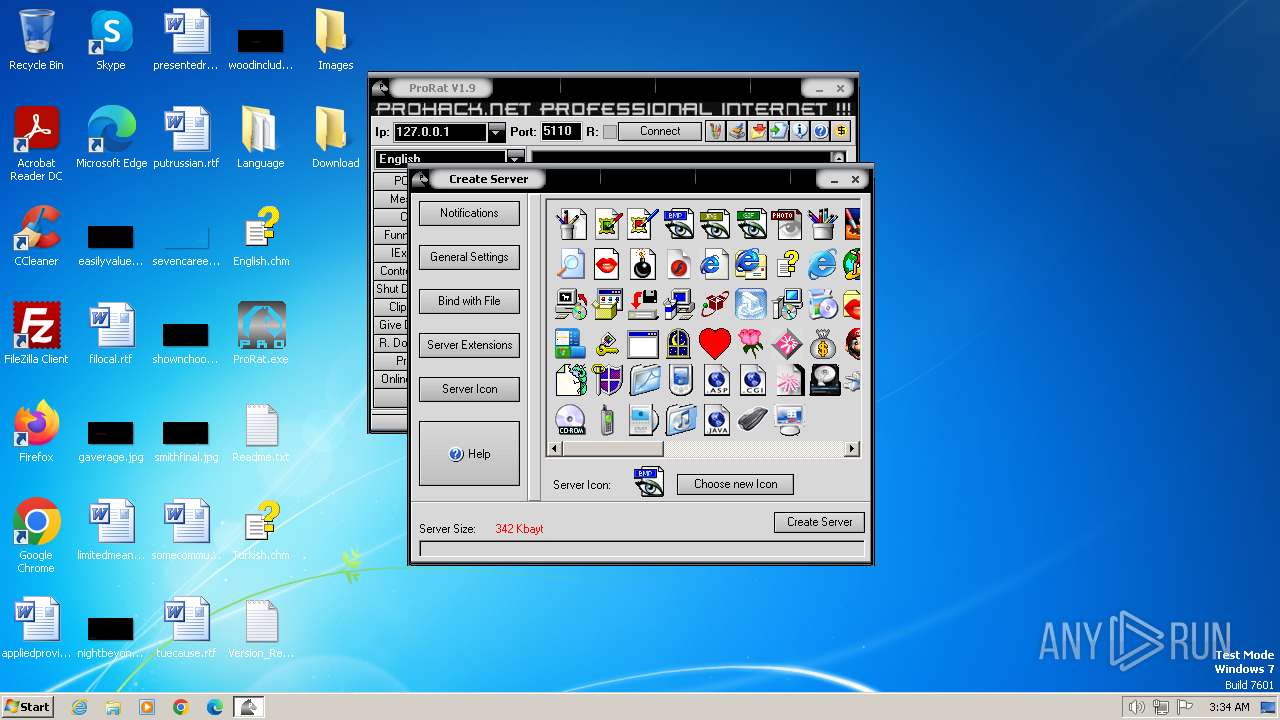Click the Connect button in ProRat

660,131
